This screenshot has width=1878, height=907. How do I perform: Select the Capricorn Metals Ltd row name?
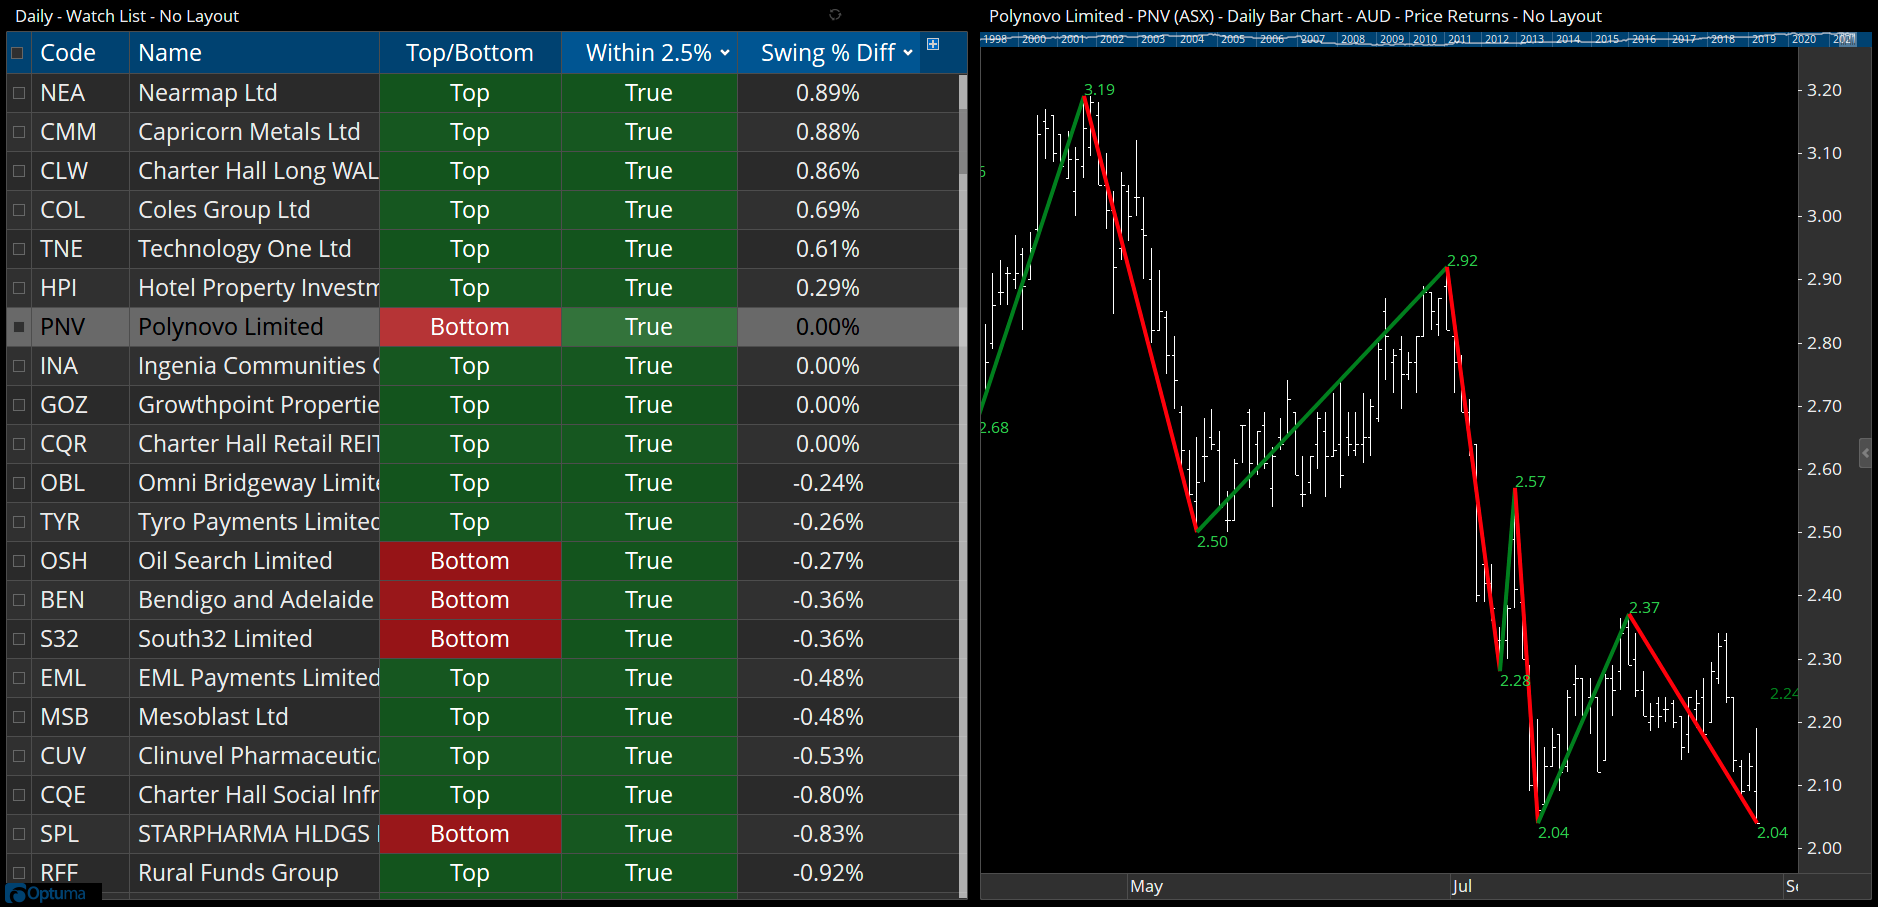254,132
